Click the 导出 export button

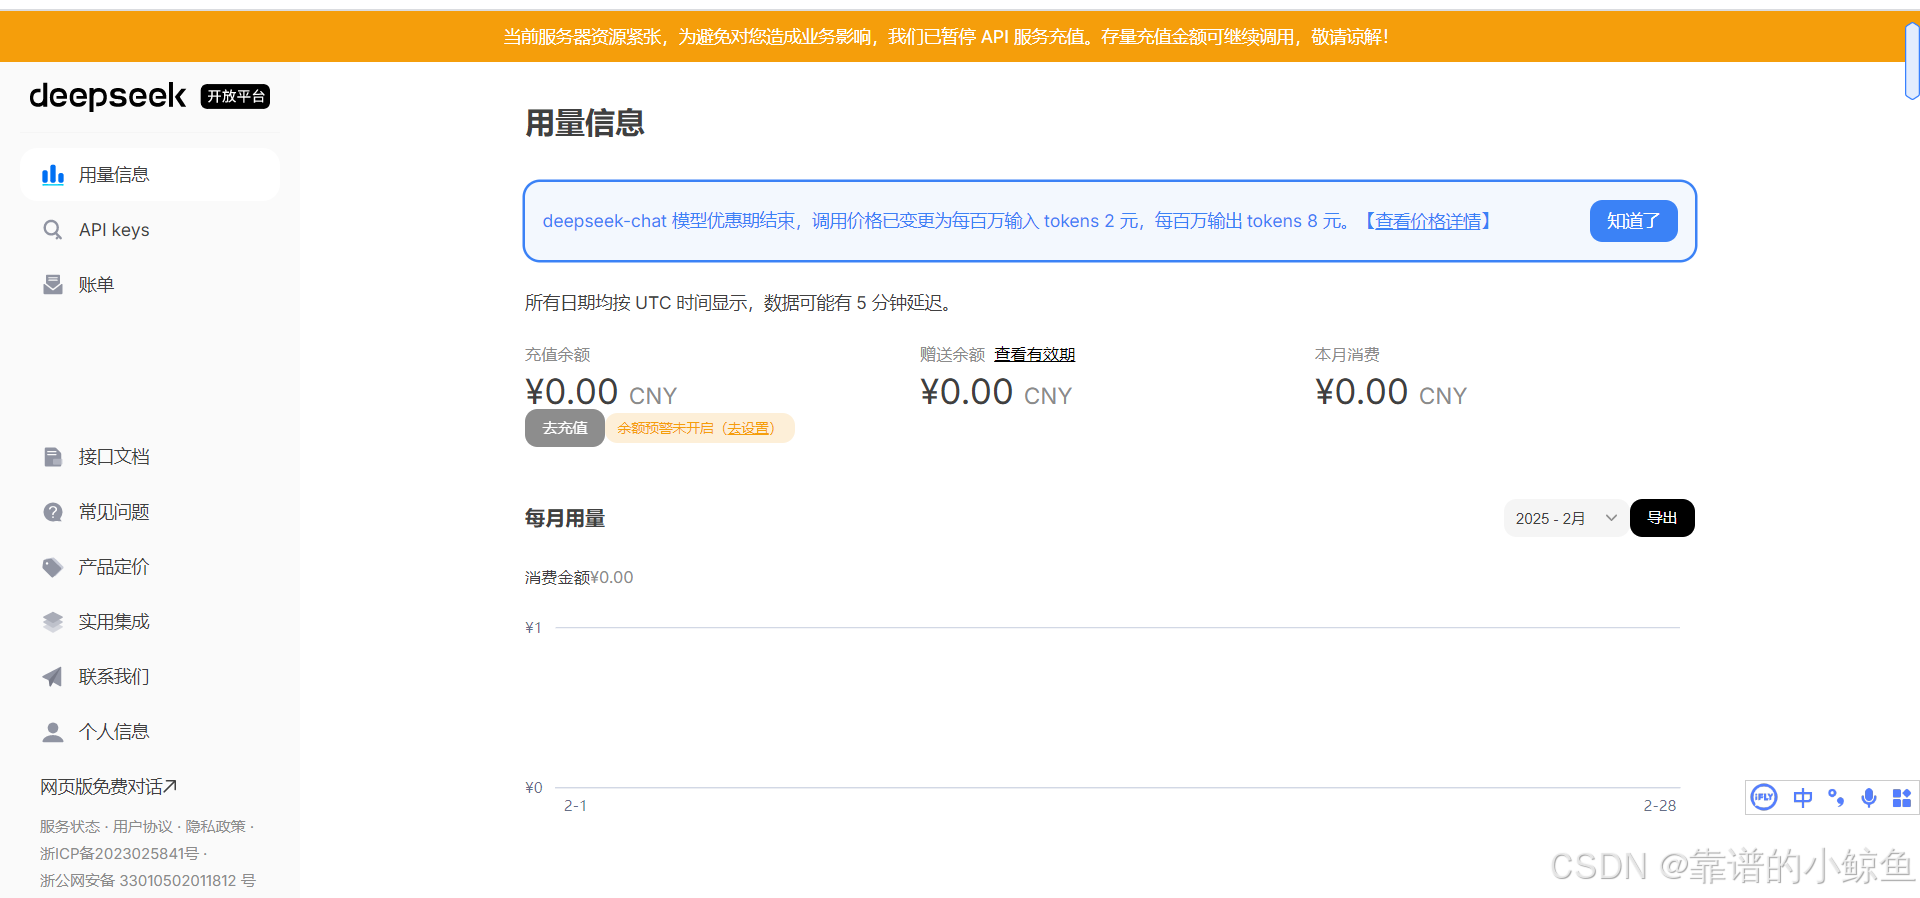(1662, 518)
